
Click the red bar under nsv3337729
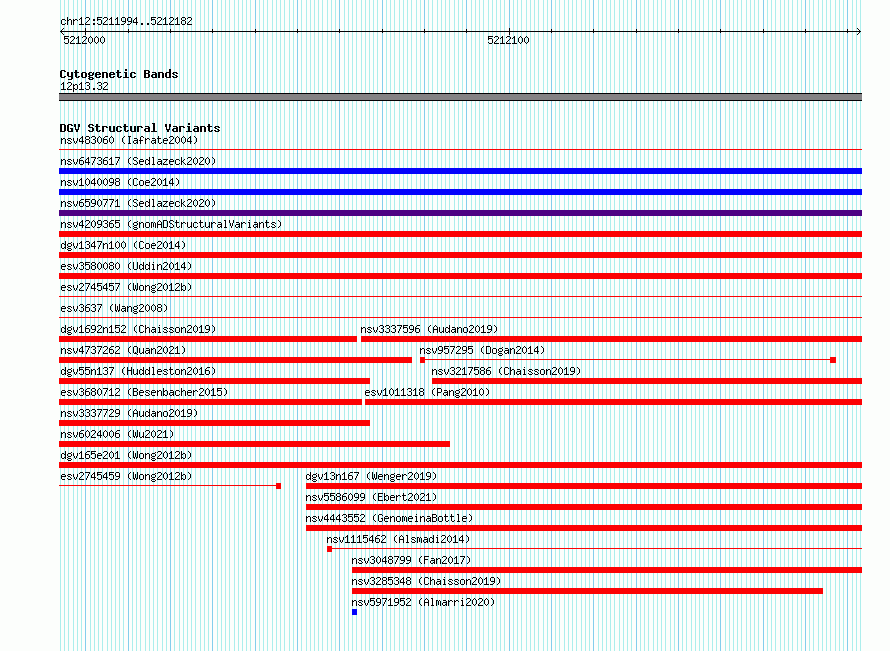pos(215,423)
